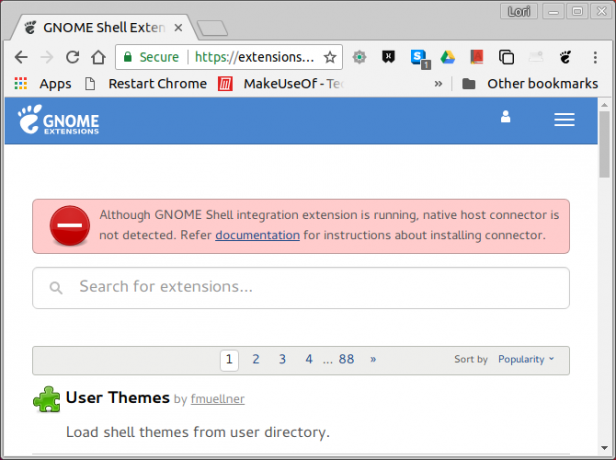616x460 pixels.
Task: Click the Search for extensions field
Action: point(301,288)
